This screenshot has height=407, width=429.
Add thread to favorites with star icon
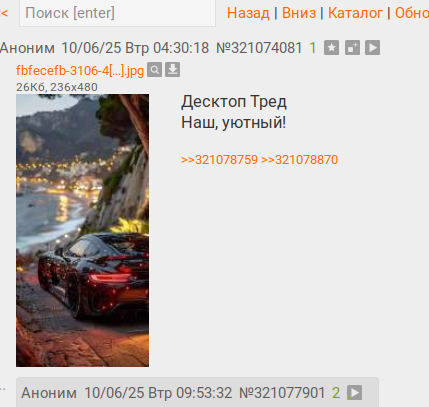pyautogui.click(x=331, y=48)
